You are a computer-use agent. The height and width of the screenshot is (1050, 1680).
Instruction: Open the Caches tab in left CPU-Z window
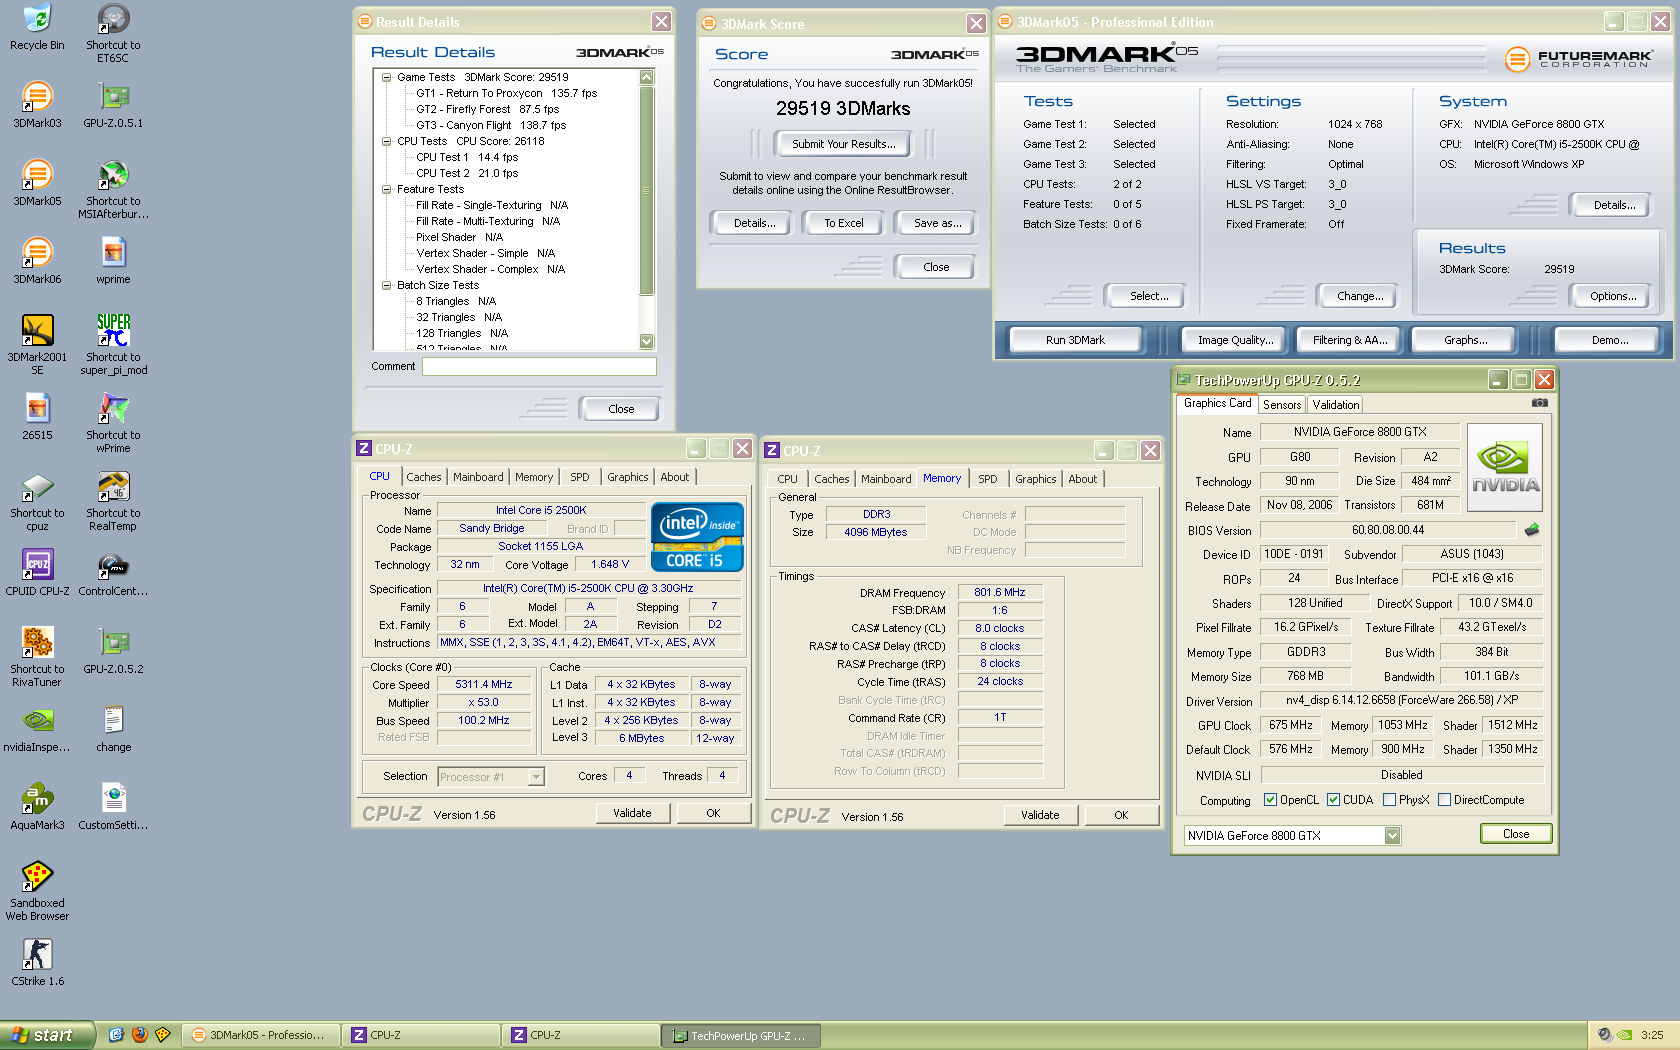coord(423,477)
